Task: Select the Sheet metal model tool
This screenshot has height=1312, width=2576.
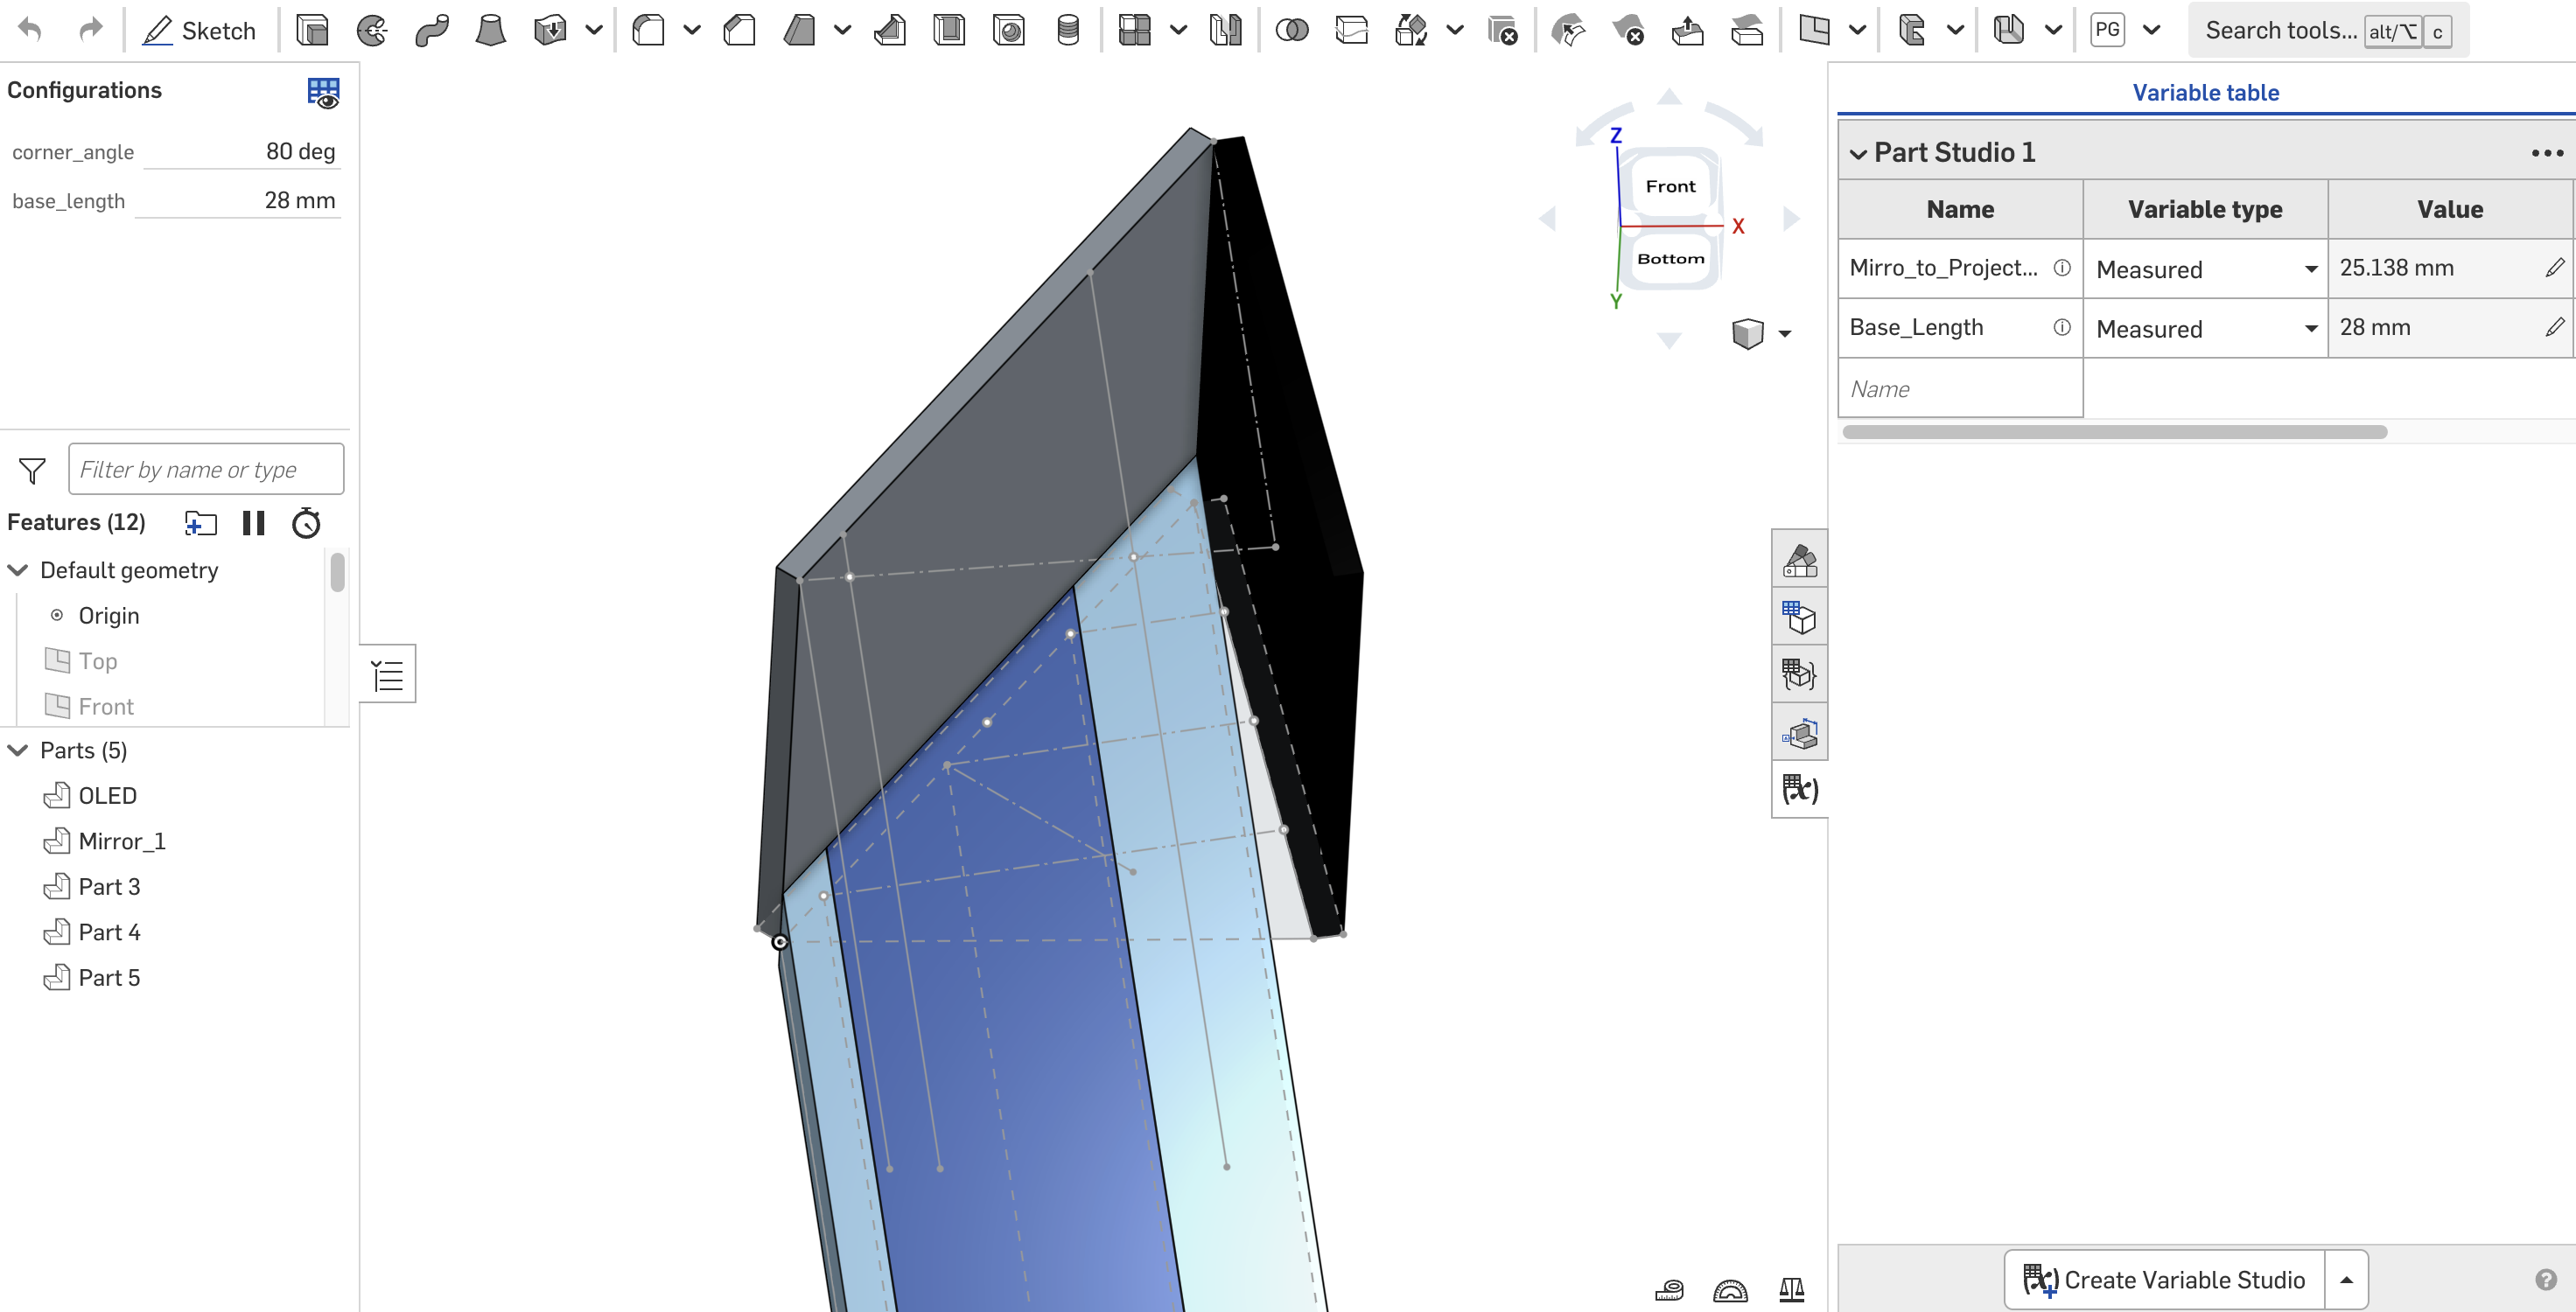Action: [2008, 31]
